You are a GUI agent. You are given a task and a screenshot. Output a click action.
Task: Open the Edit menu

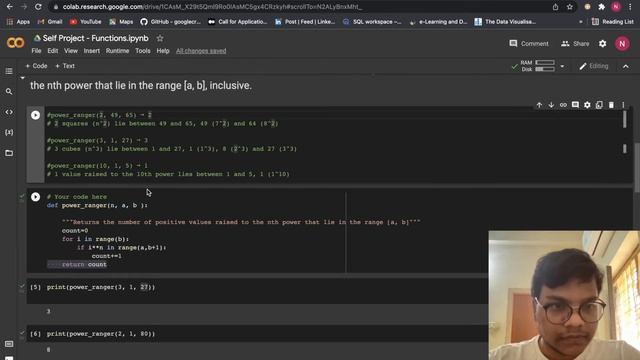pos(53,51)
